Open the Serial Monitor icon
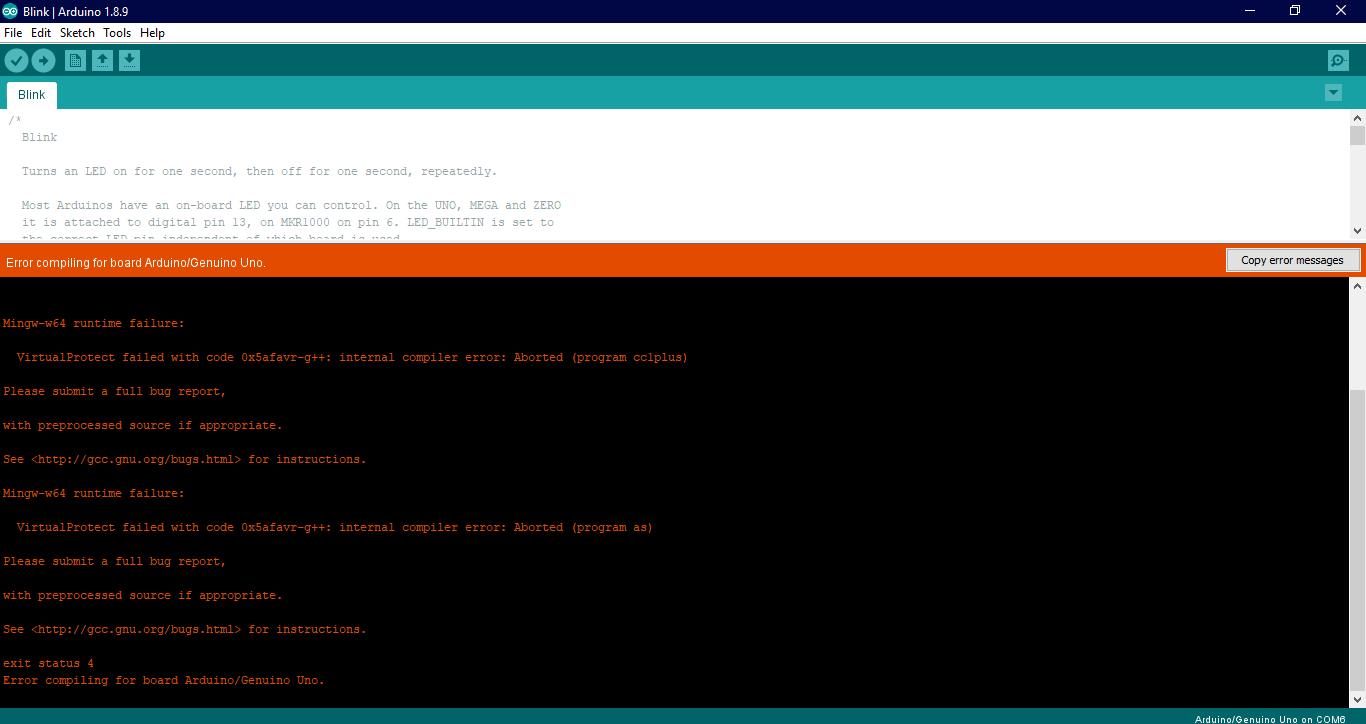The height and width of the screenshot is (724, 1366). pyautogui.click(x=1337, y=60)
